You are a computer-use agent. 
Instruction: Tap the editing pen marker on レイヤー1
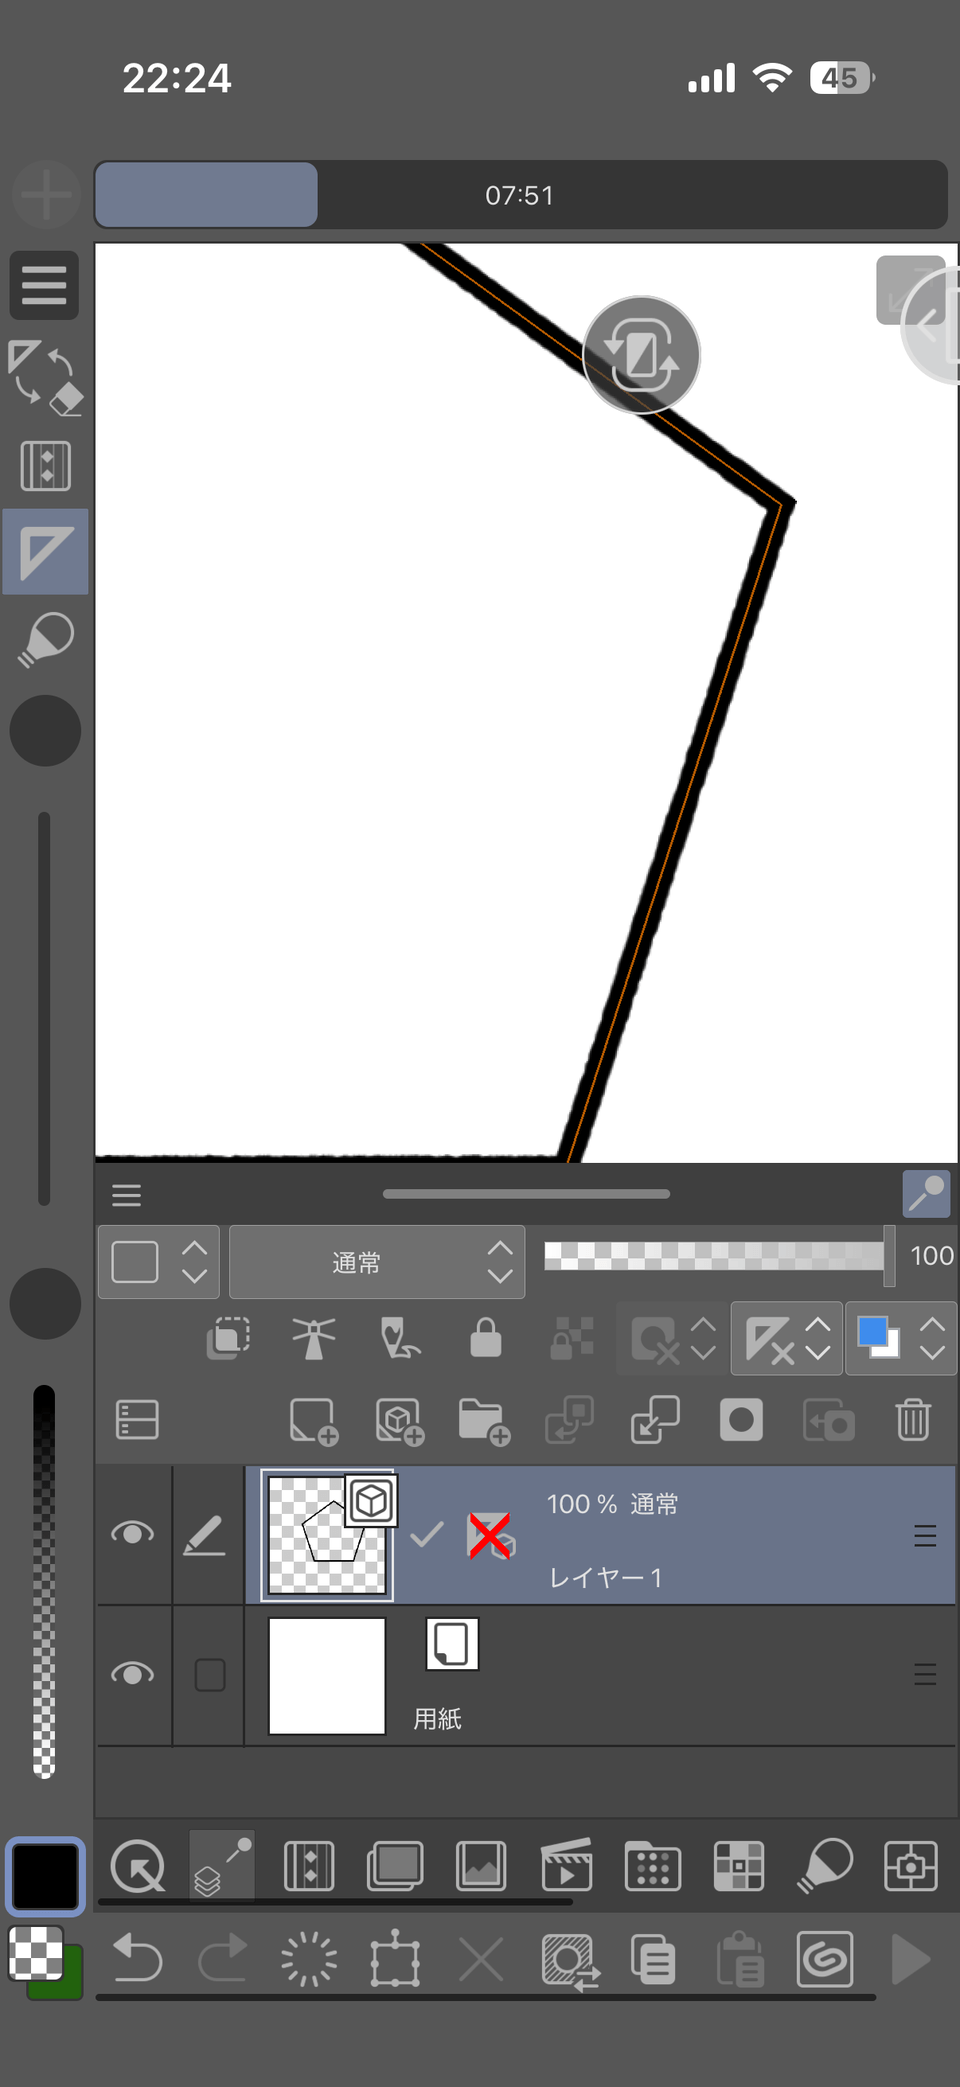(205, 1535)
